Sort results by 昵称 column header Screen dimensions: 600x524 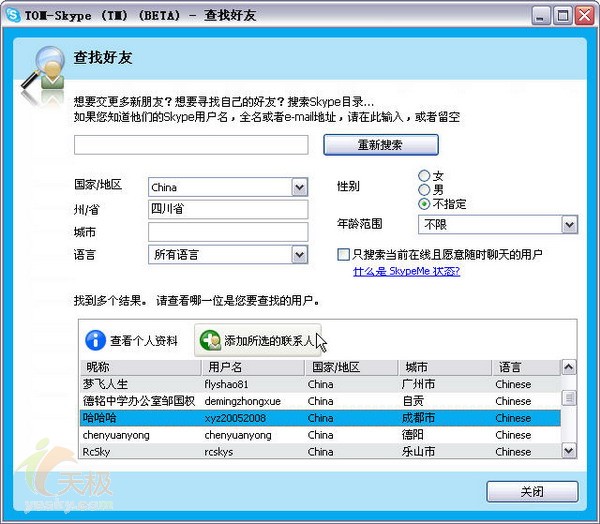140,368
